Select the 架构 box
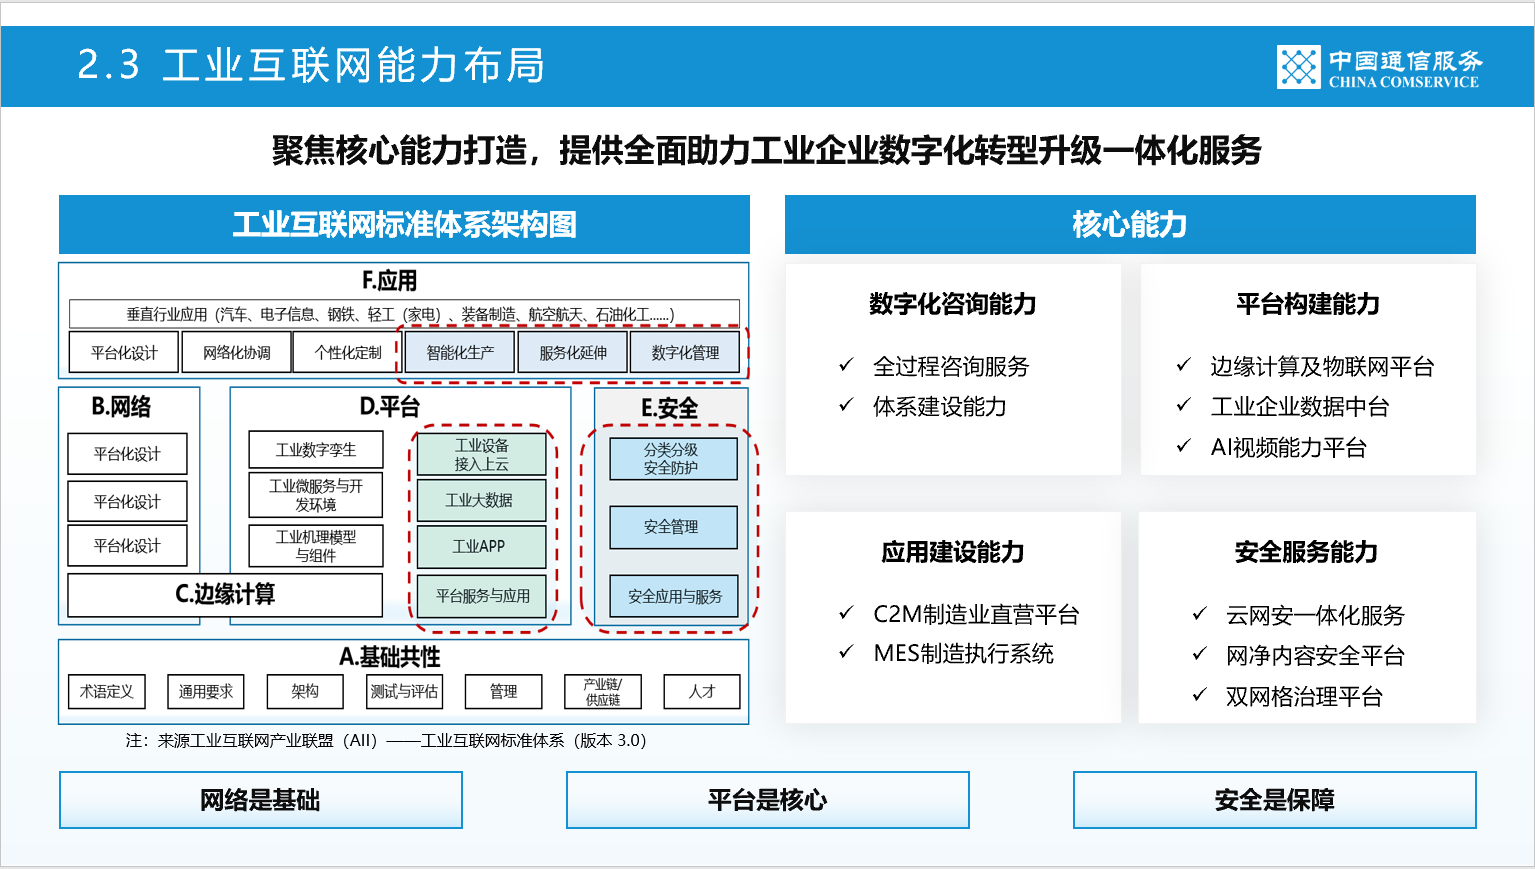This screenshot has height=869, width=1535. tap(305, 691)
